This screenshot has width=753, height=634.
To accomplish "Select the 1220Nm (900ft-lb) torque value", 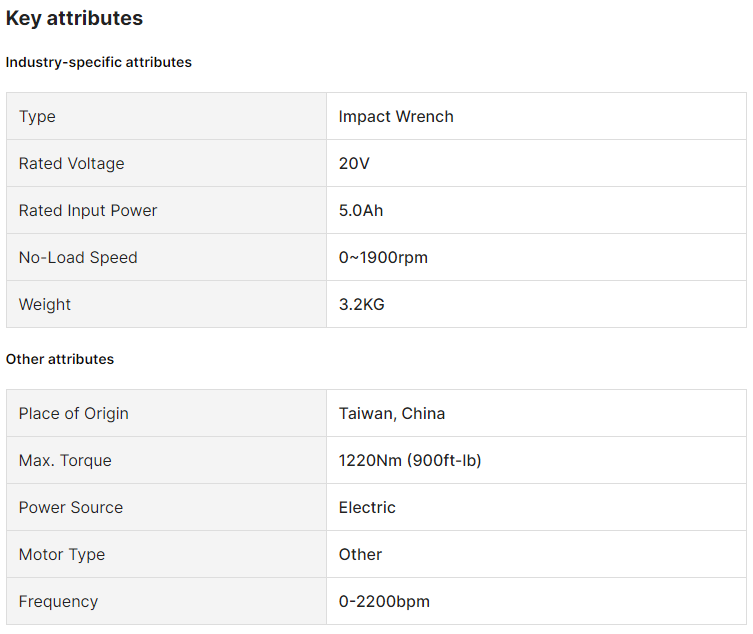I will 410,460.
